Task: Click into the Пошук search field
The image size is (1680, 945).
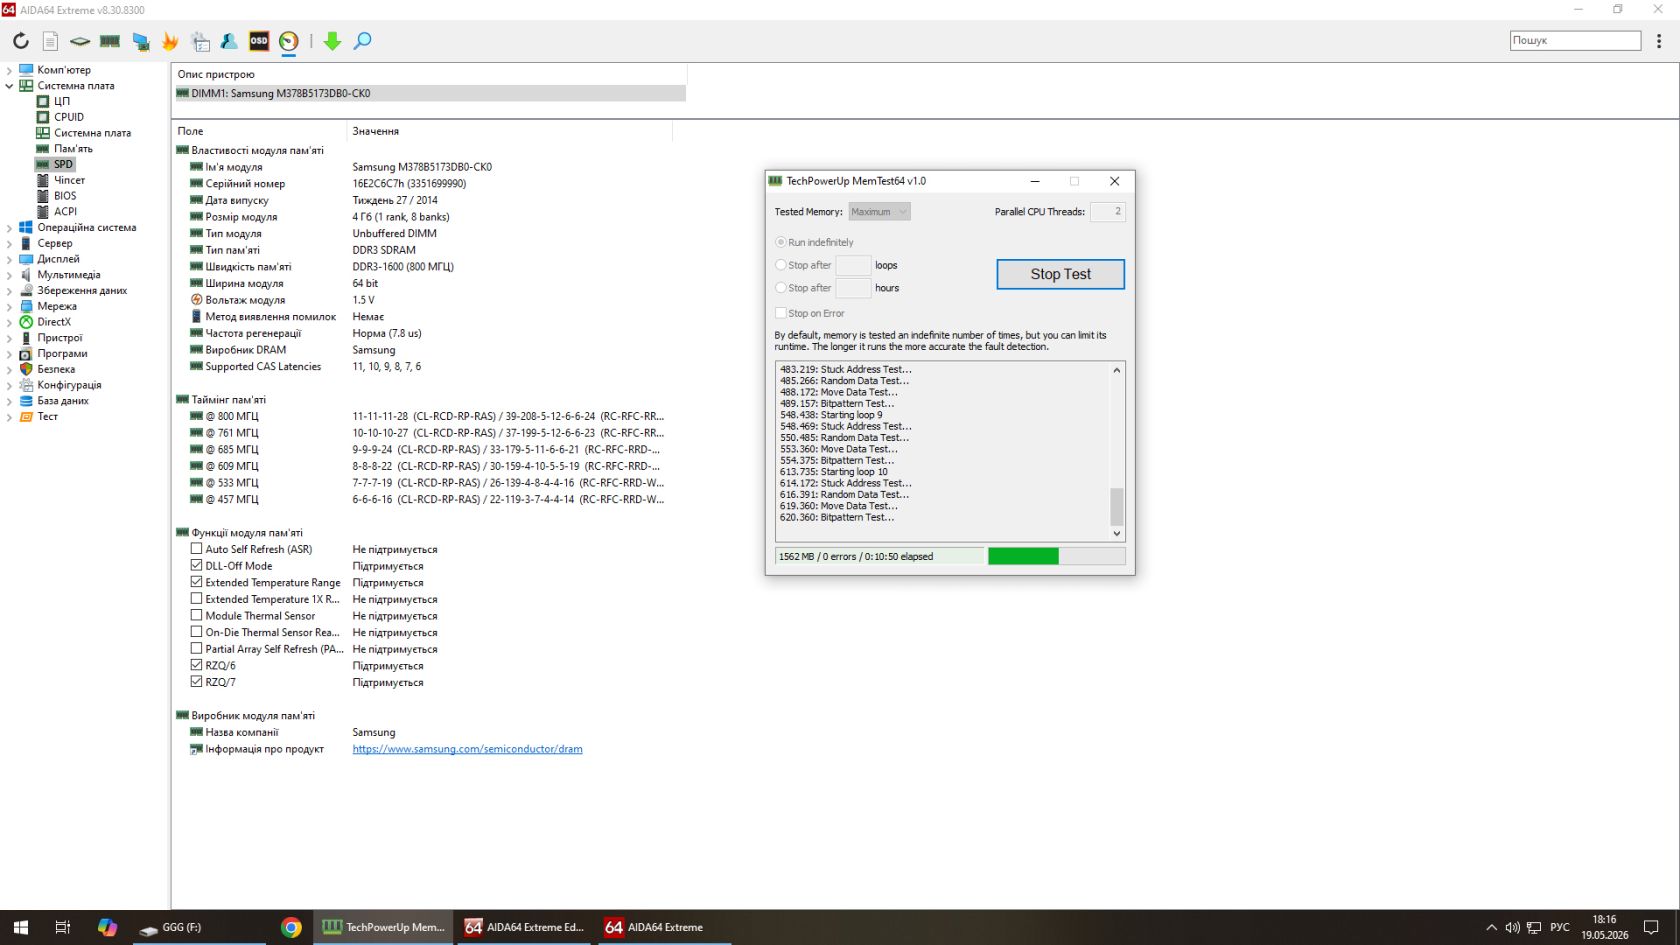Action: click(1575, 40)
